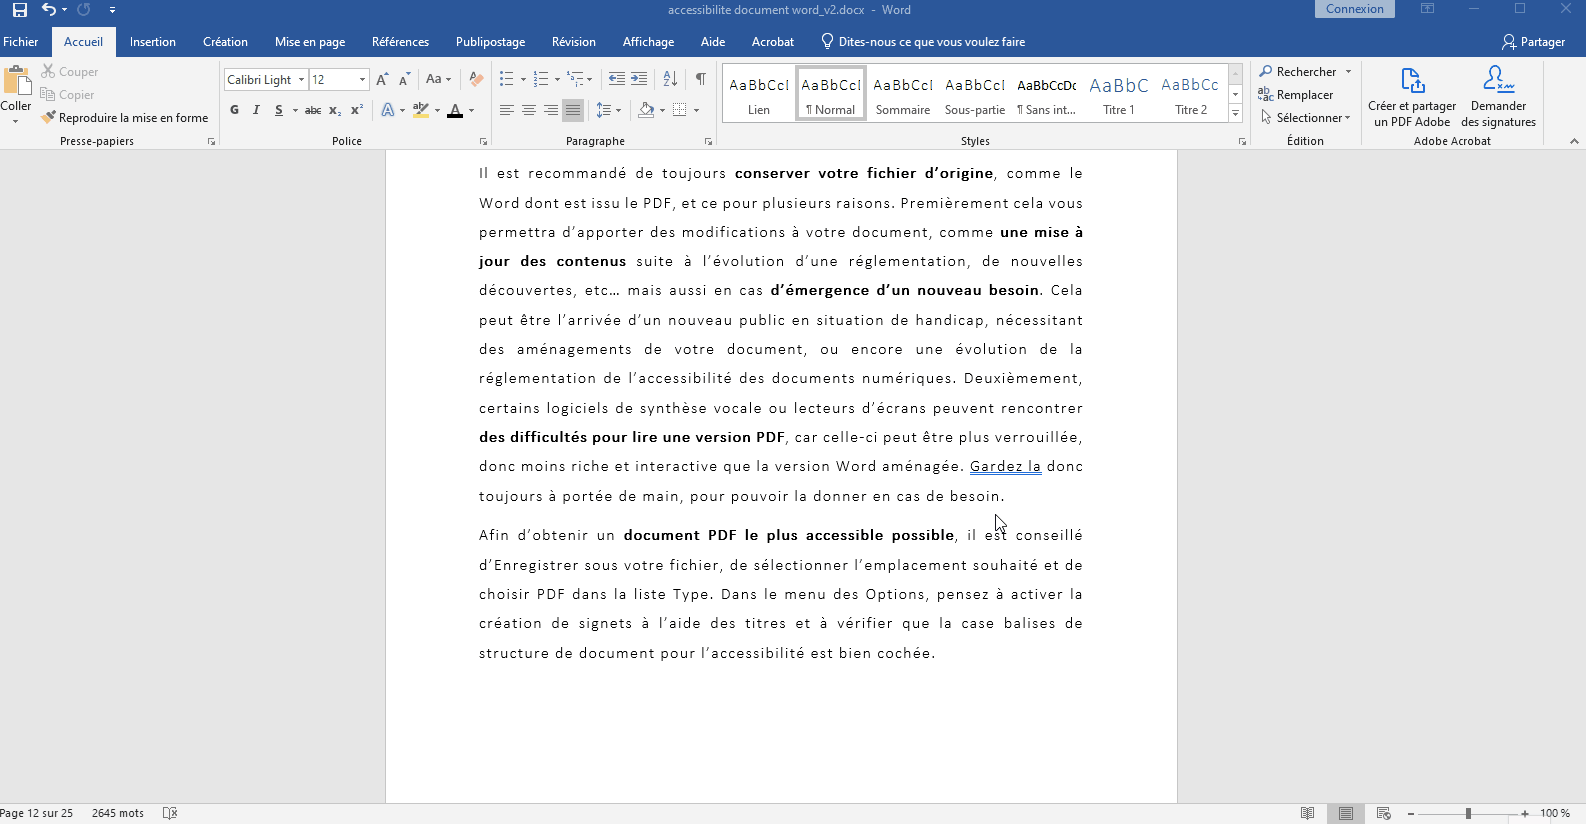Apply the Sommaire style
Image resolution: width=1586 pixels, height=824 pixels.
coord(903,94)
